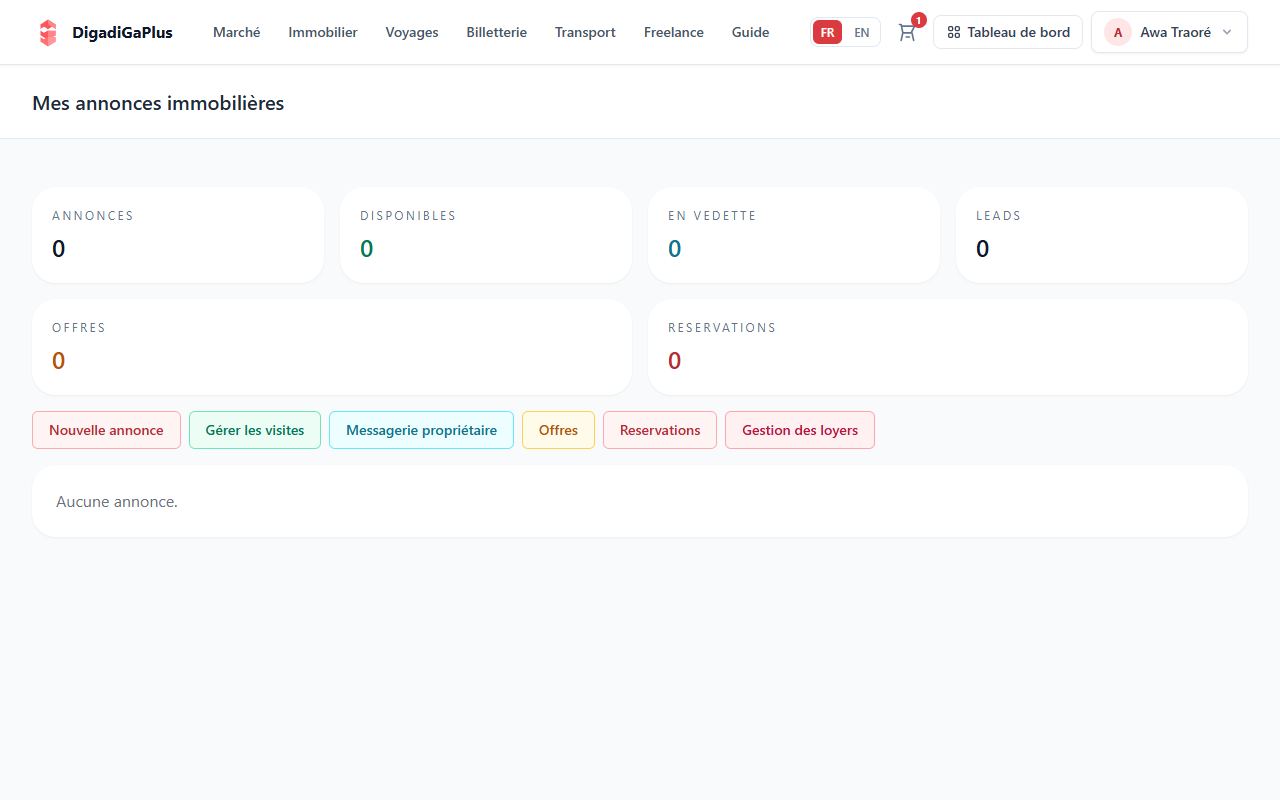This screenshot has height=800, width=1280.
Task: Open Gérer les visites
Action: 255,430
